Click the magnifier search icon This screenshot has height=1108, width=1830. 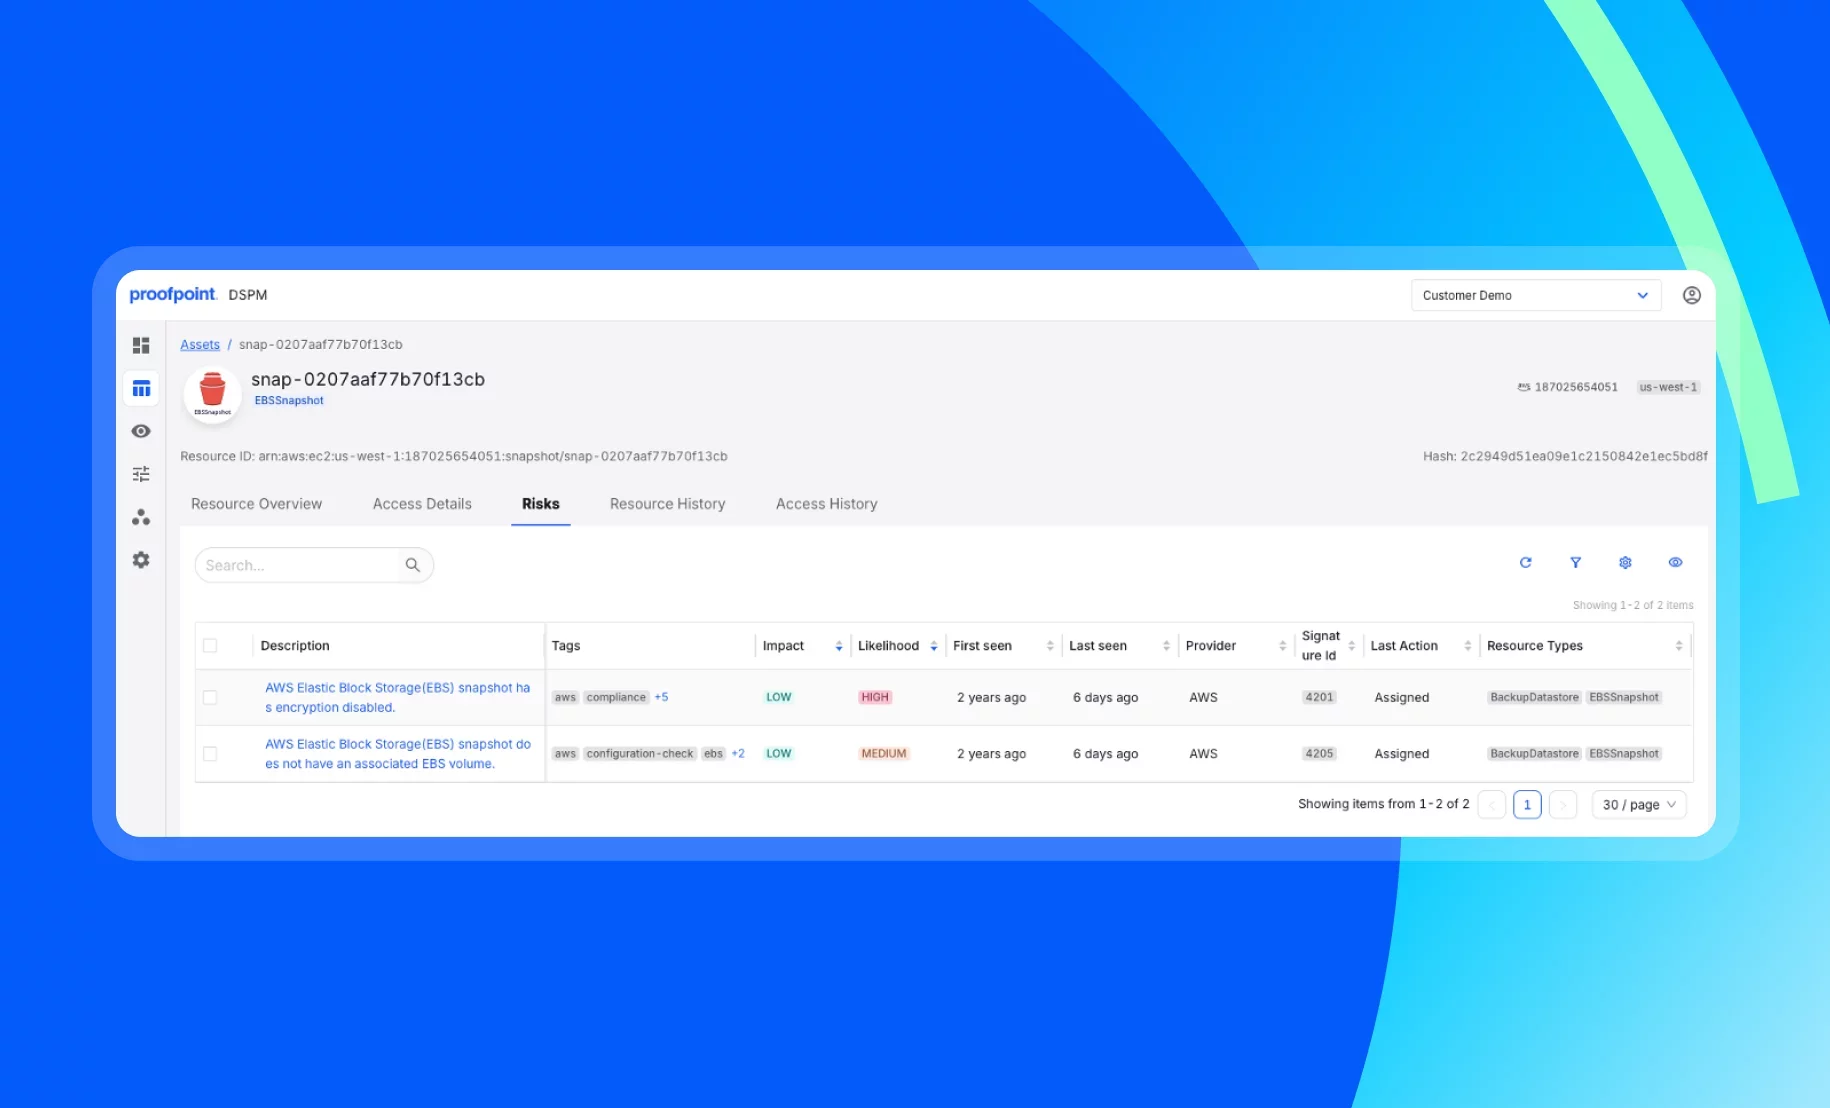[x=412, y=565]
